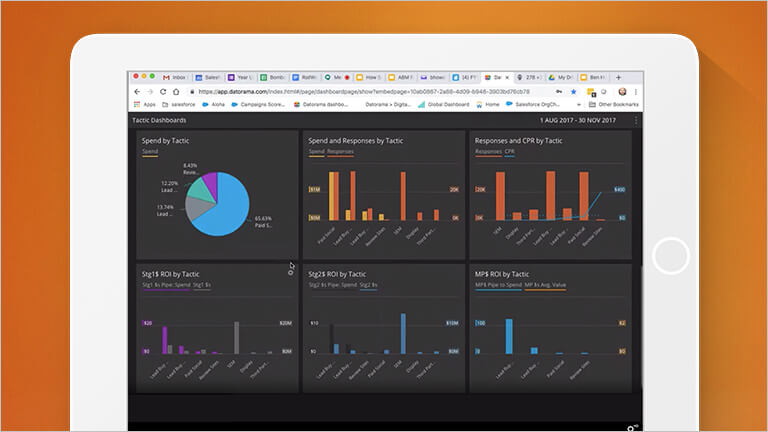Click the Stg2$ ROI by Tactic title

(x=337, y=274)
